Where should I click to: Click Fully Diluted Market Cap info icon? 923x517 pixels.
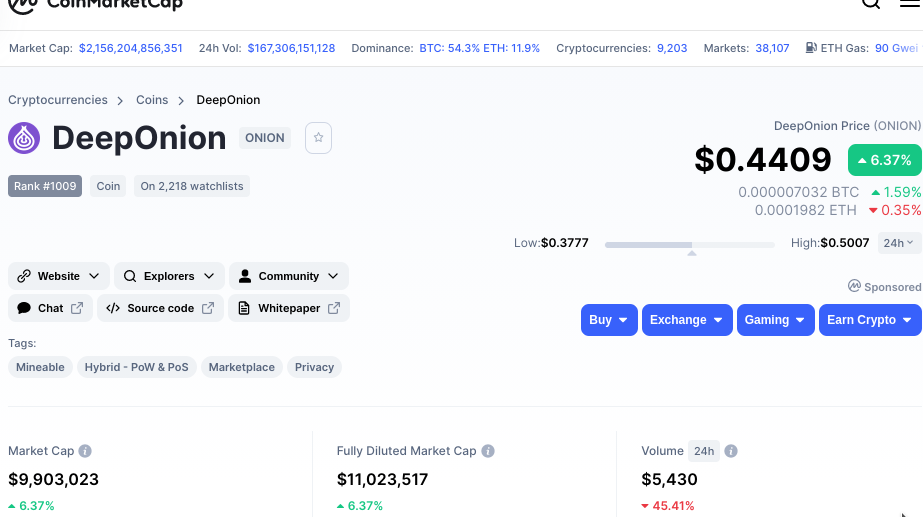(x=488, y=451)
